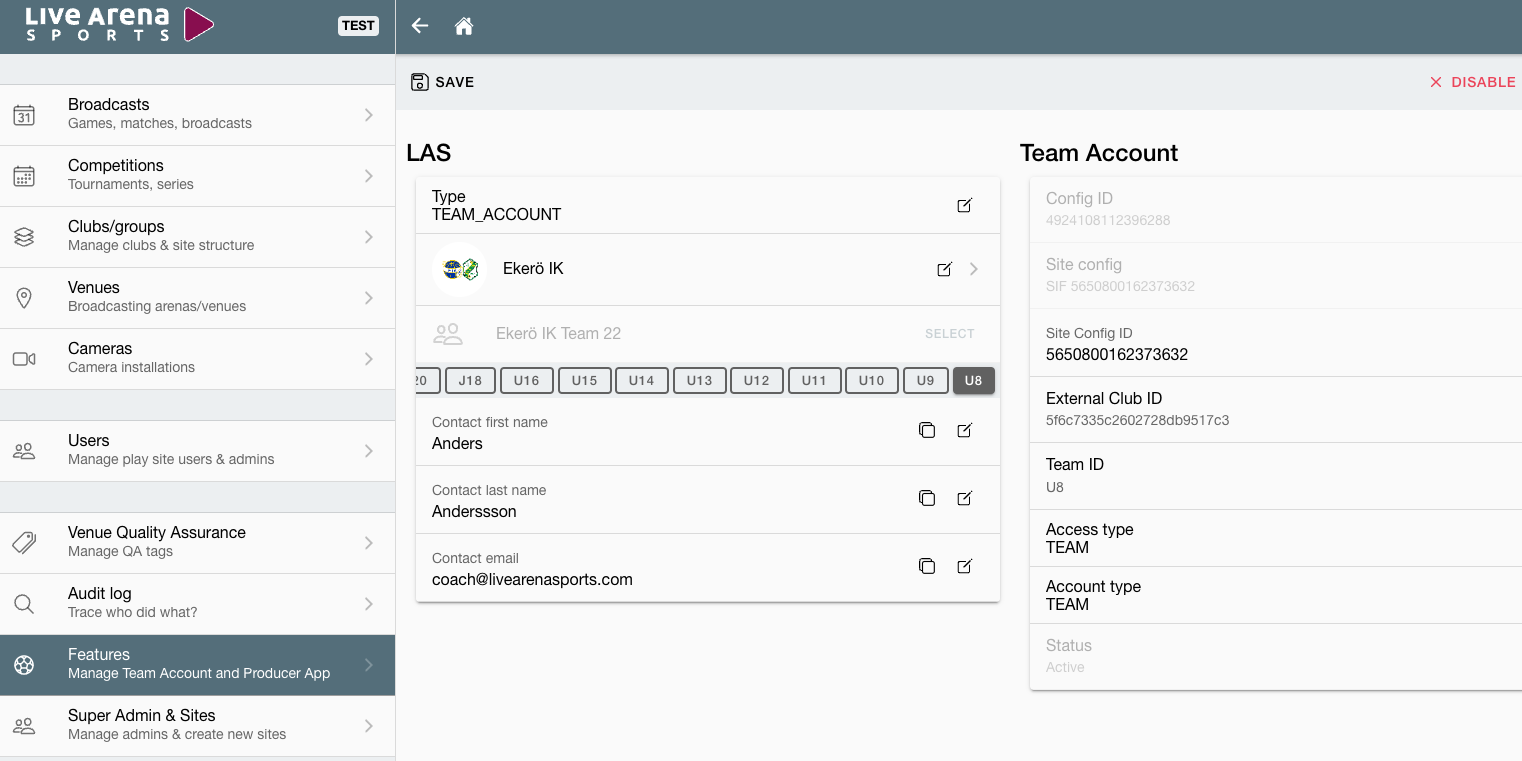Click the Clubs/groups layers icon
The image size is (1522, 761).
point(24,237)
